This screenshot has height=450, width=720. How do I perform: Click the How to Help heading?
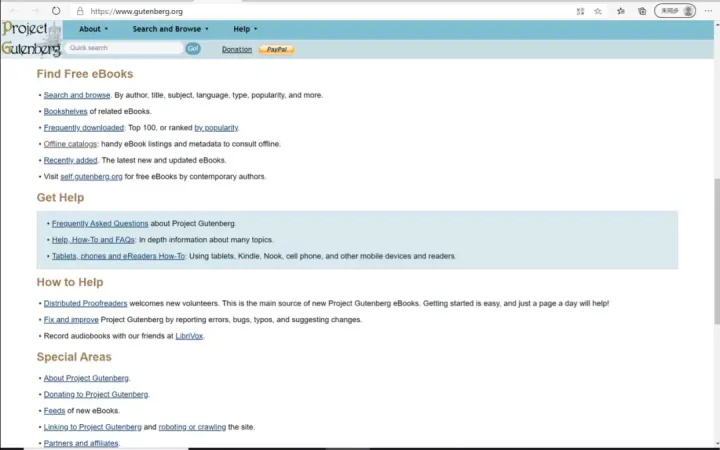(x=70, y=282)
